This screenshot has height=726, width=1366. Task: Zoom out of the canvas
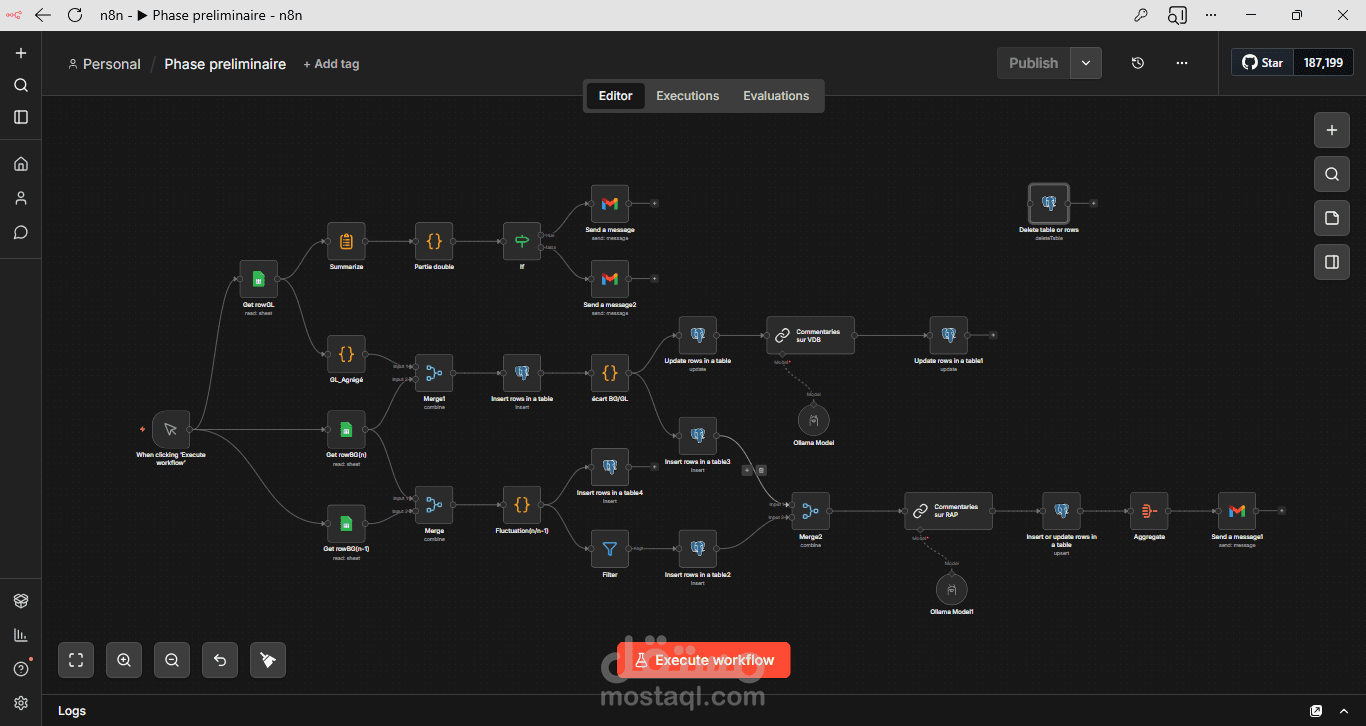(172, 660)
